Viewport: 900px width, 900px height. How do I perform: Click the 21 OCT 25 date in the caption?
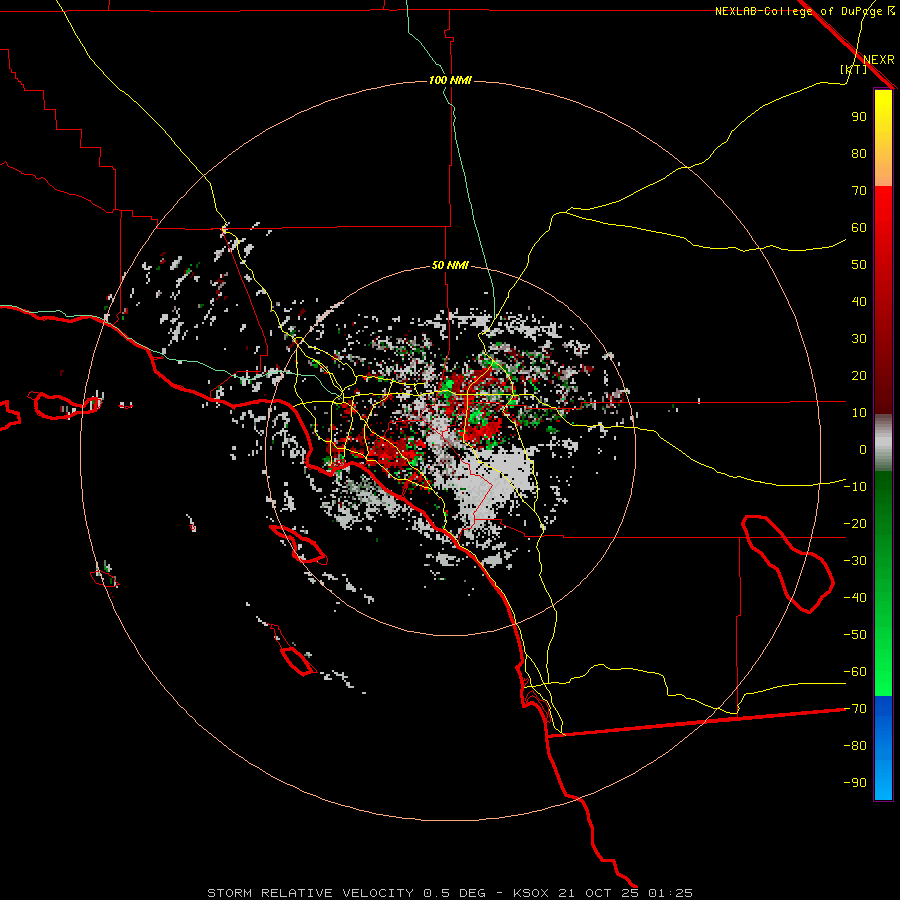point(598,893)
